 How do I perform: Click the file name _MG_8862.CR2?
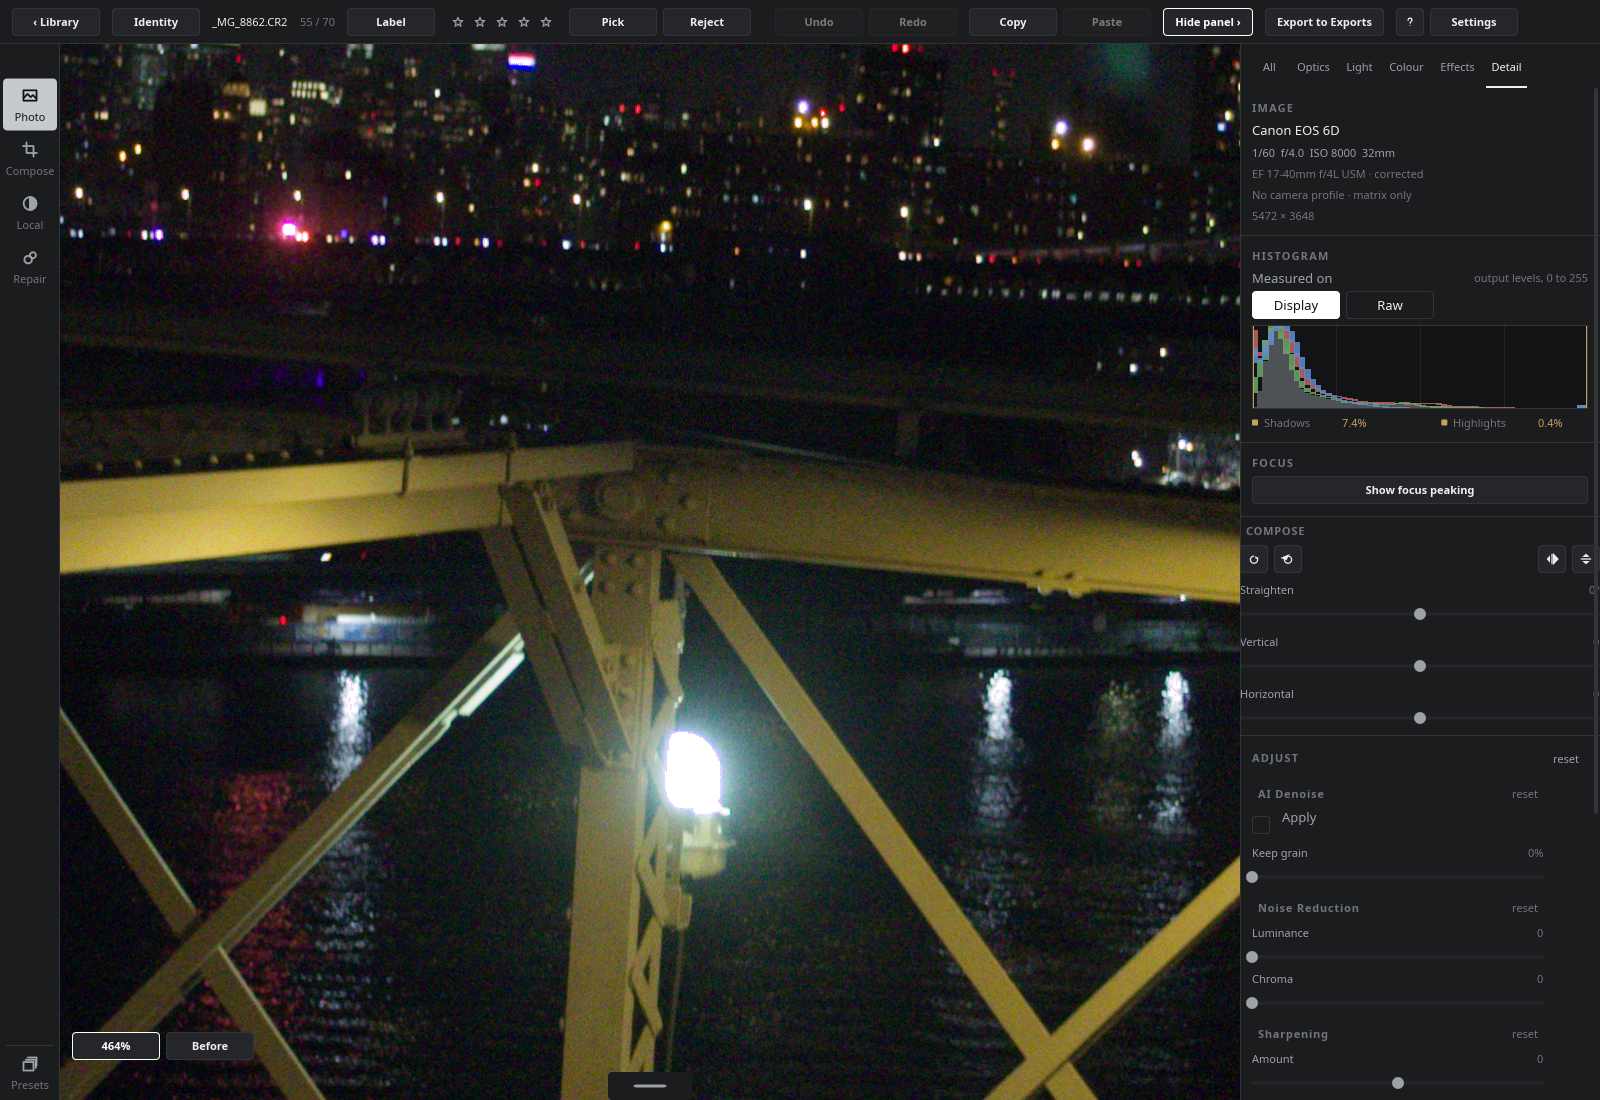250,22
